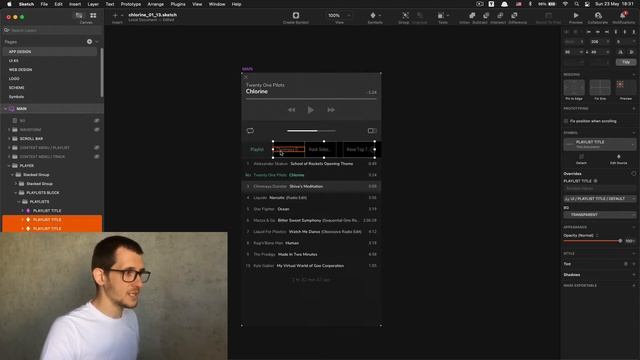
Task: Toggle the Overrides circle button
Action: coord(633,174)
